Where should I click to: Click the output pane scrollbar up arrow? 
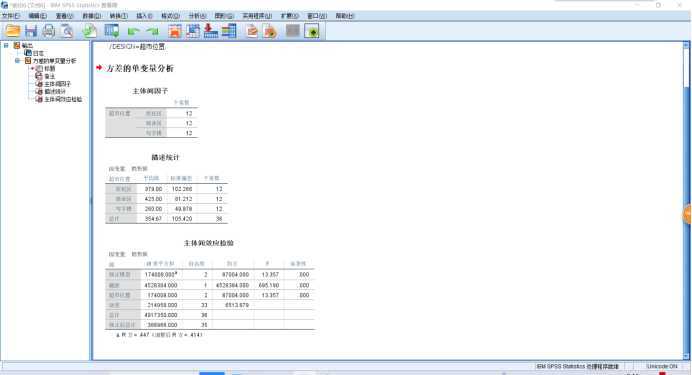(686, 45)
